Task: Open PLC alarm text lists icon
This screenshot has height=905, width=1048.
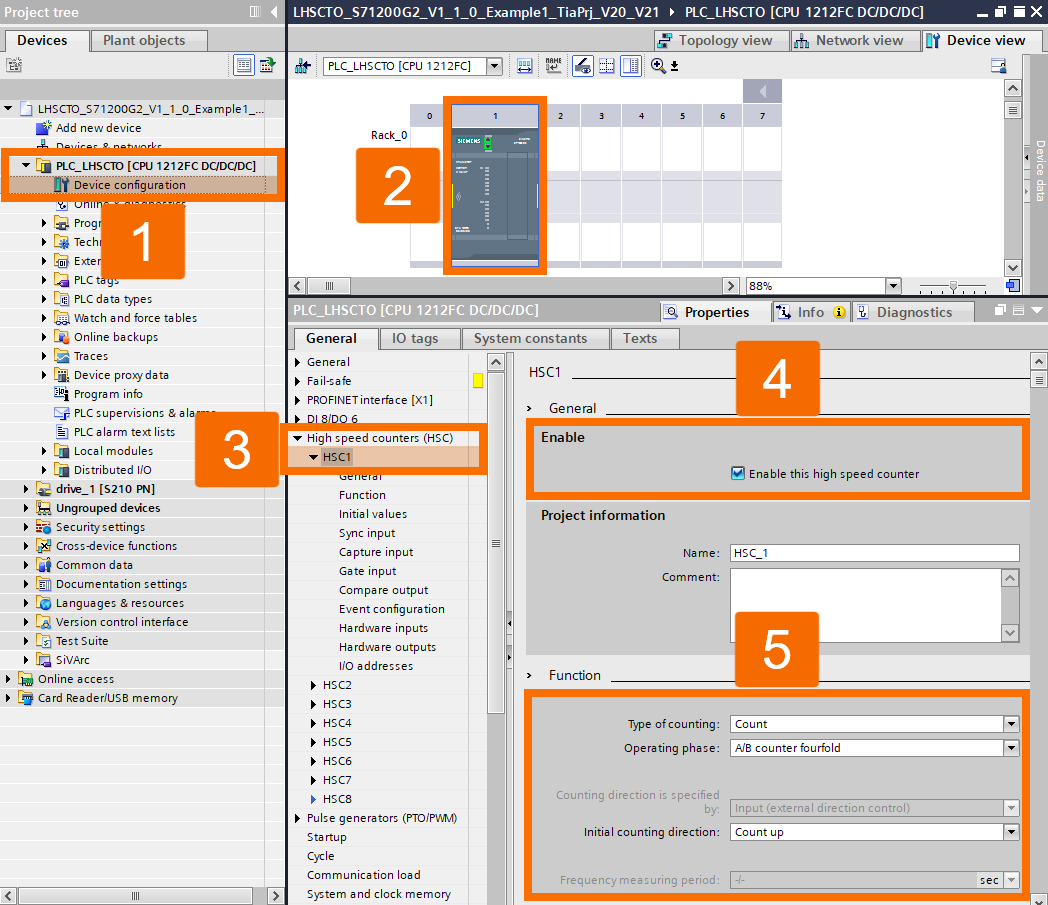Action: [x=61, y=432]
